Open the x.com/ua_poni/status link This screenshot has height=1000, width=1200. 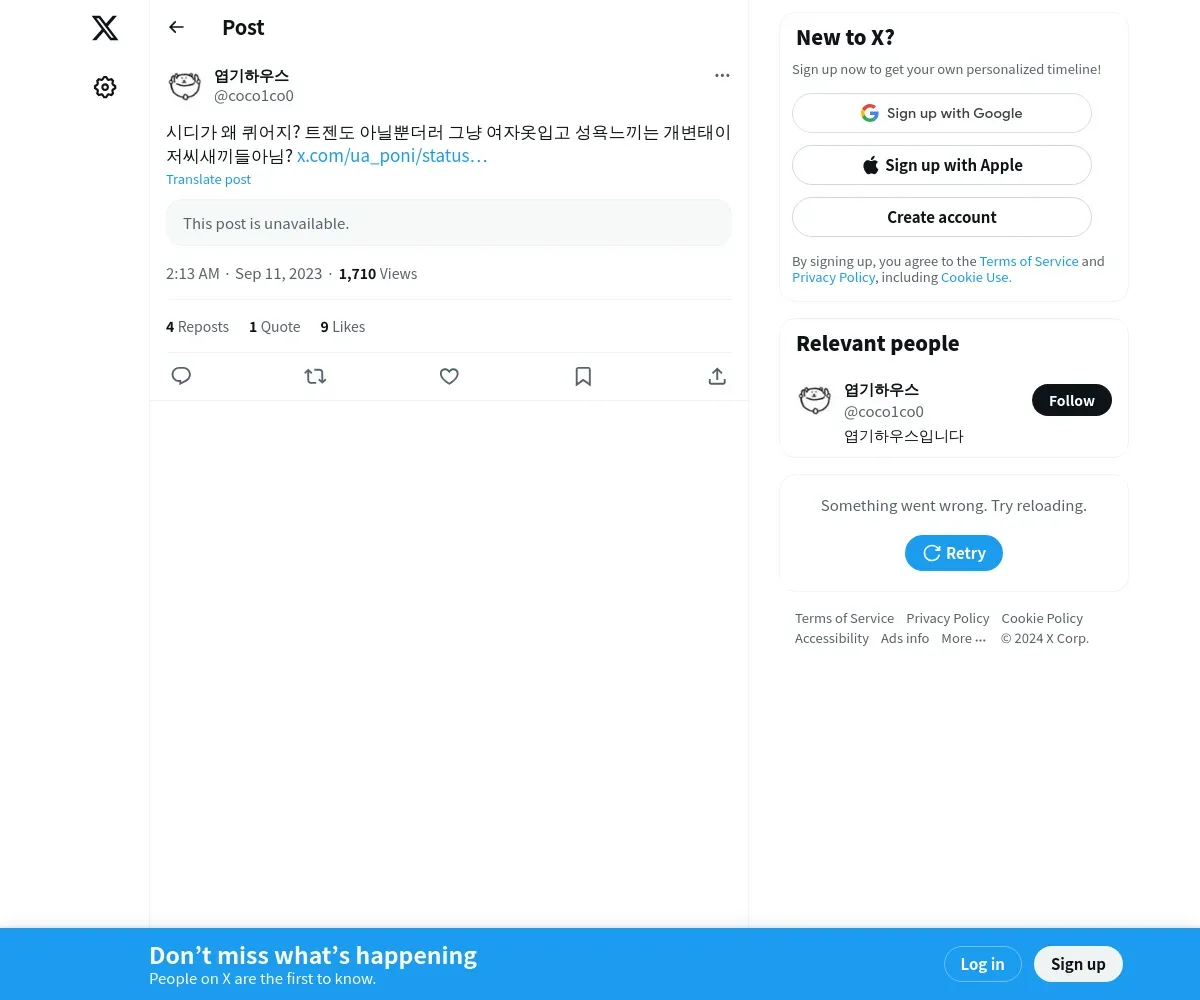pos(392,156)
